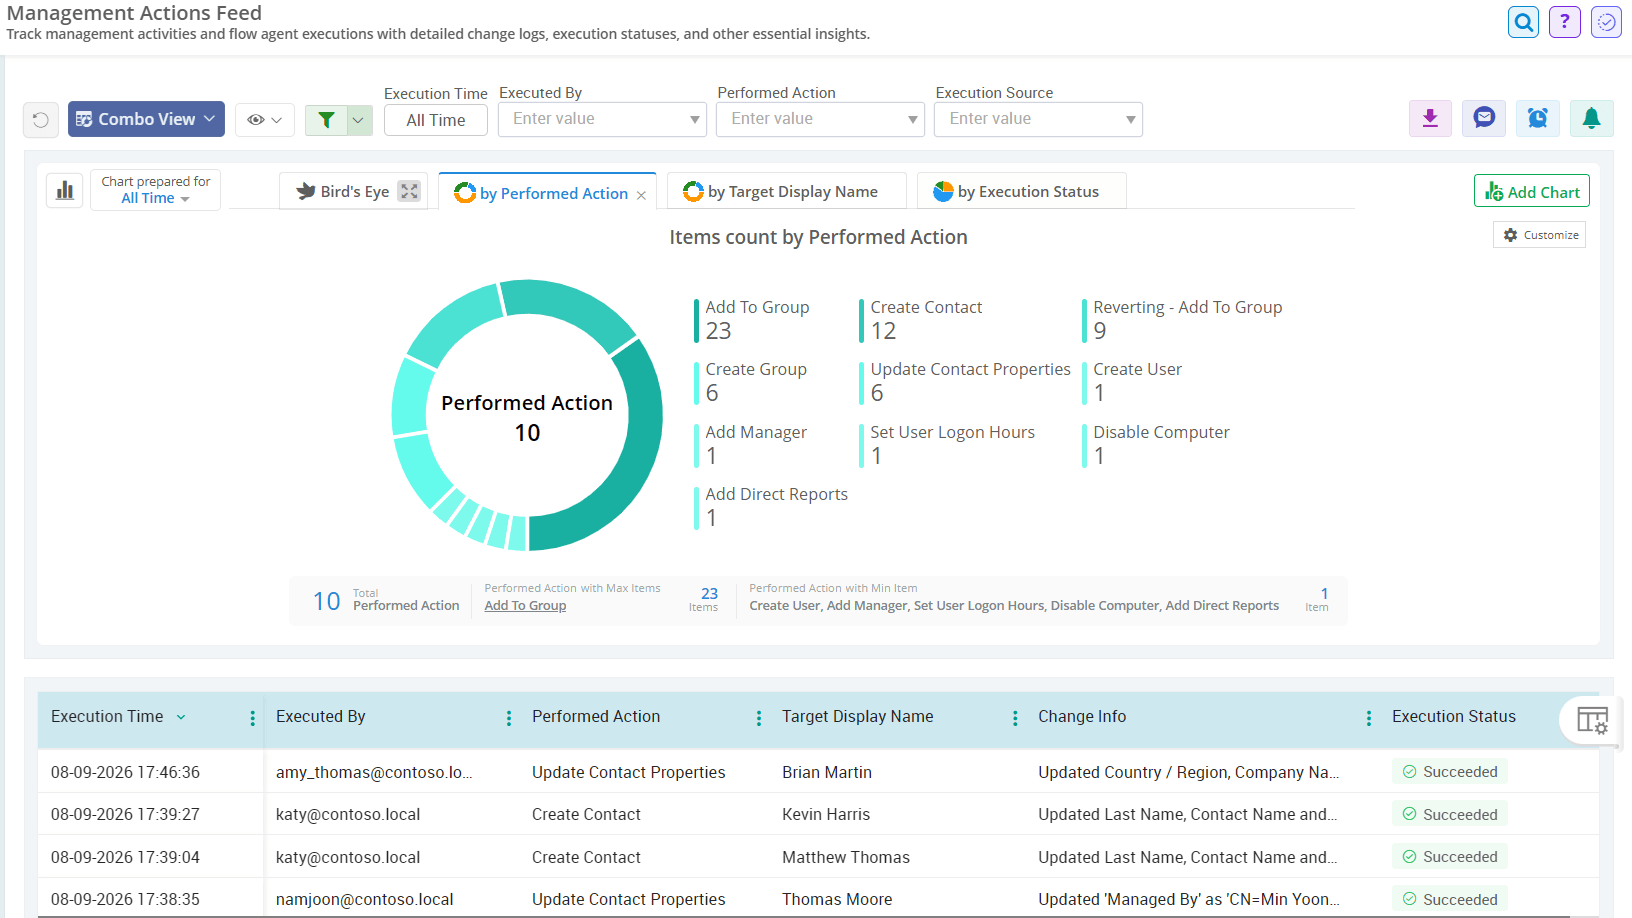Click the green notification bell icon
Image resolution: width=1632 pixels, height=918 pixels.
(x=1591, y=118)
